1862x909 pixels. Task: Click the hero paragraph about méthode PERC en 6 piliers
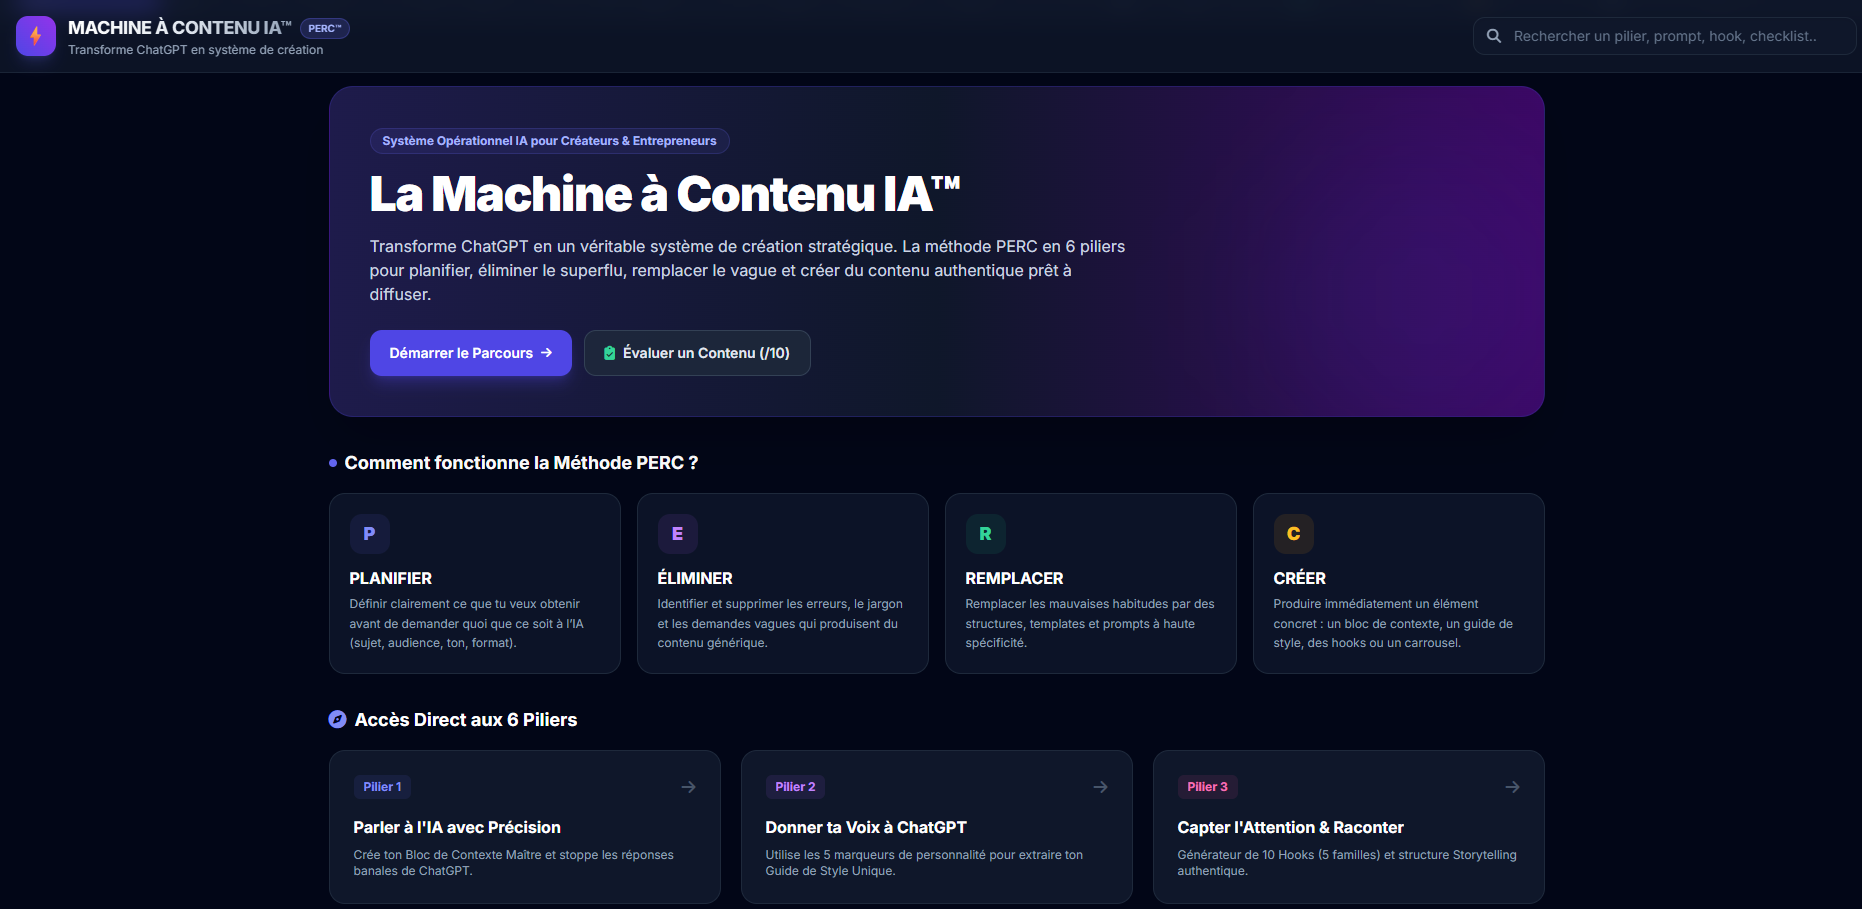point(747,270)
